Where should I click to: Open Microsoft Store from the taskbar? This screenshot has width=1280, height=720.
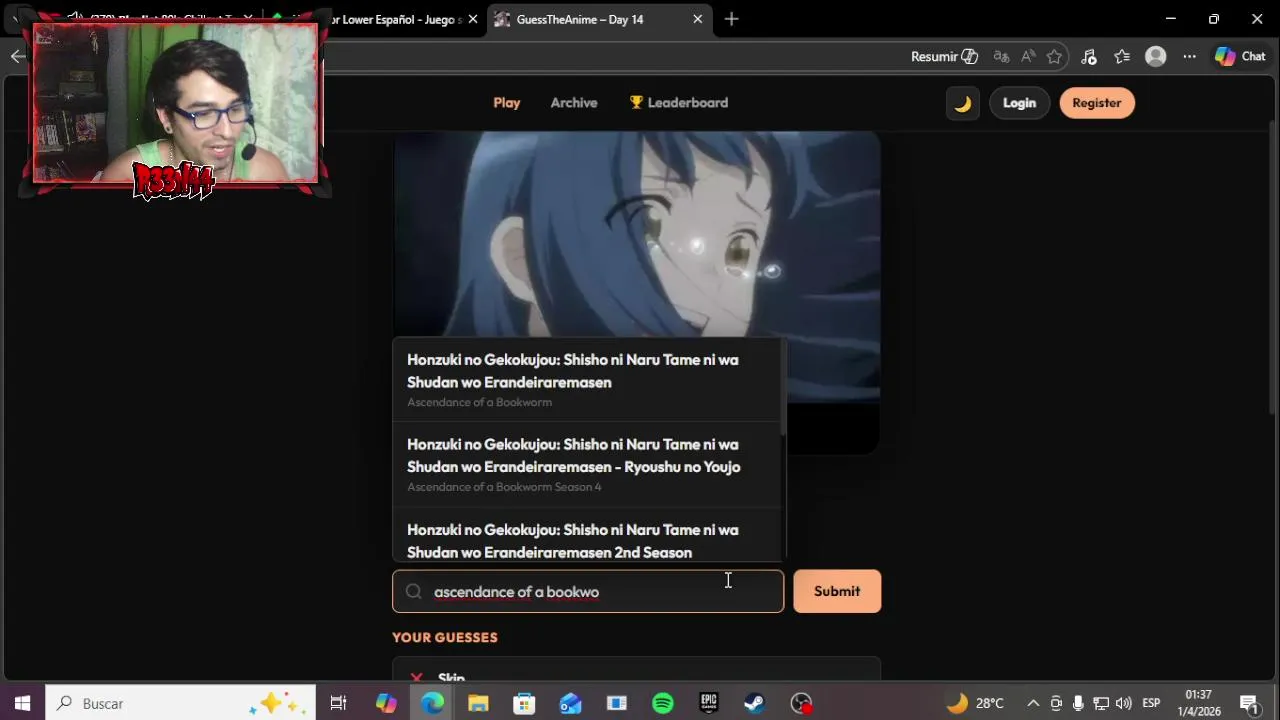pos(524,703)
